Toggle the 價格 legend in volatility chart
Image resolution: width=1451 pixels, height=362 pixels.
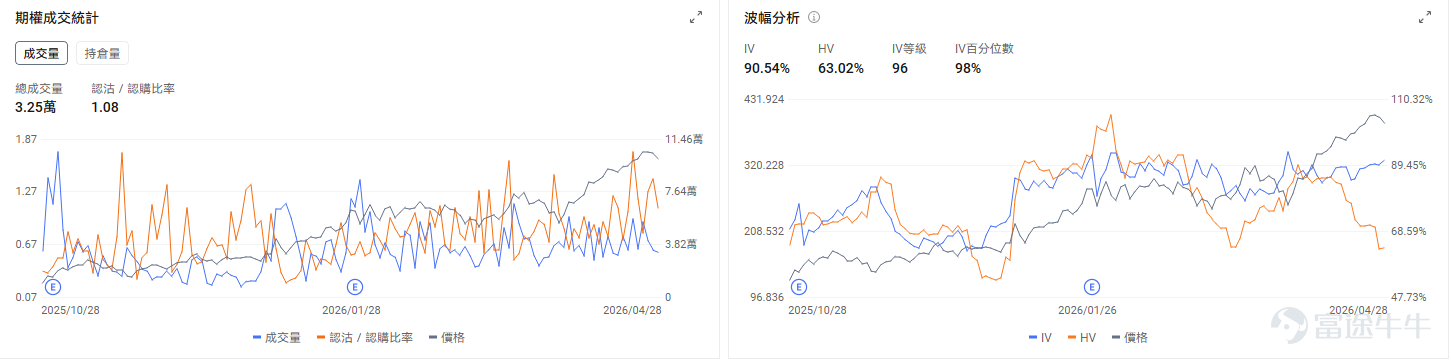pos(1129,338)
